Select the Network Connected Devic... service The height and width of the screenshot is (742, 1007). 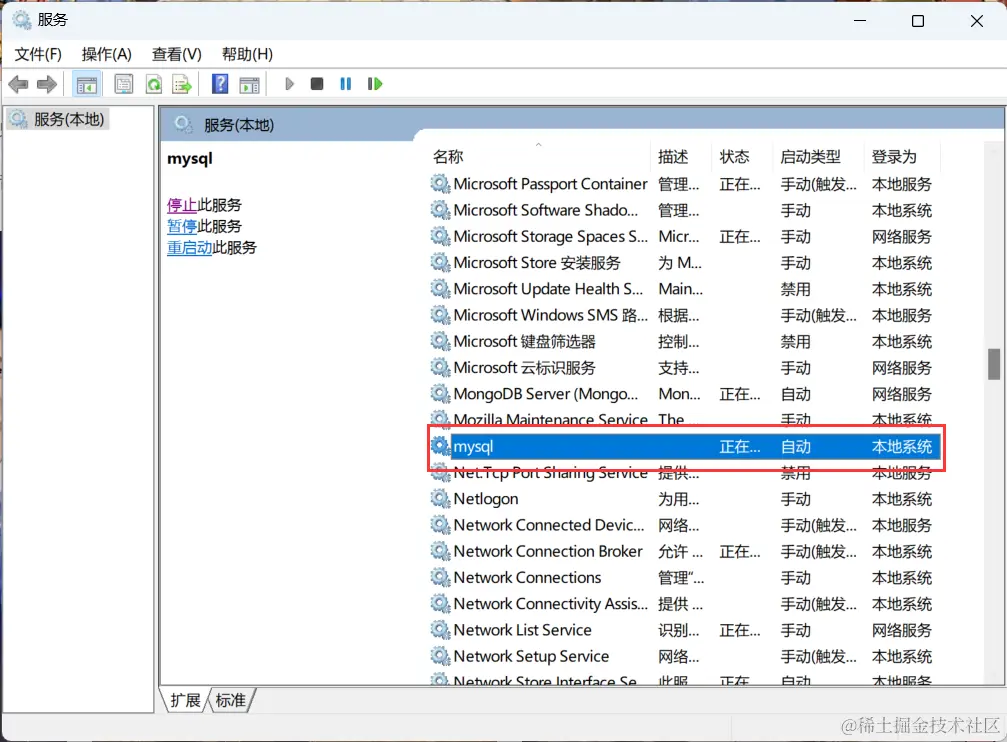tap(684, 526)
